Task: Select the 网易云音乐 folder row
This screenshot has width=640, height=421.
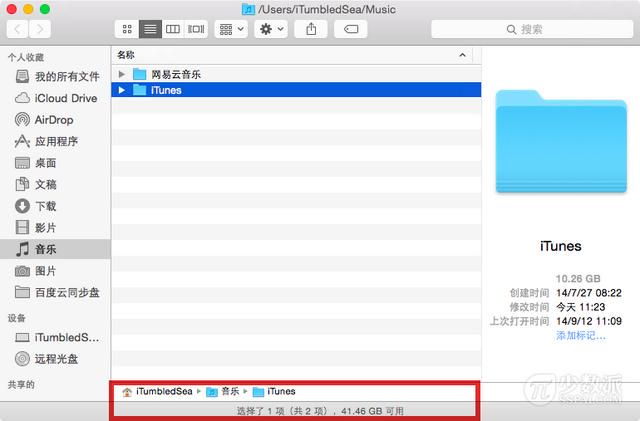Action: click(x=296, y=74)
